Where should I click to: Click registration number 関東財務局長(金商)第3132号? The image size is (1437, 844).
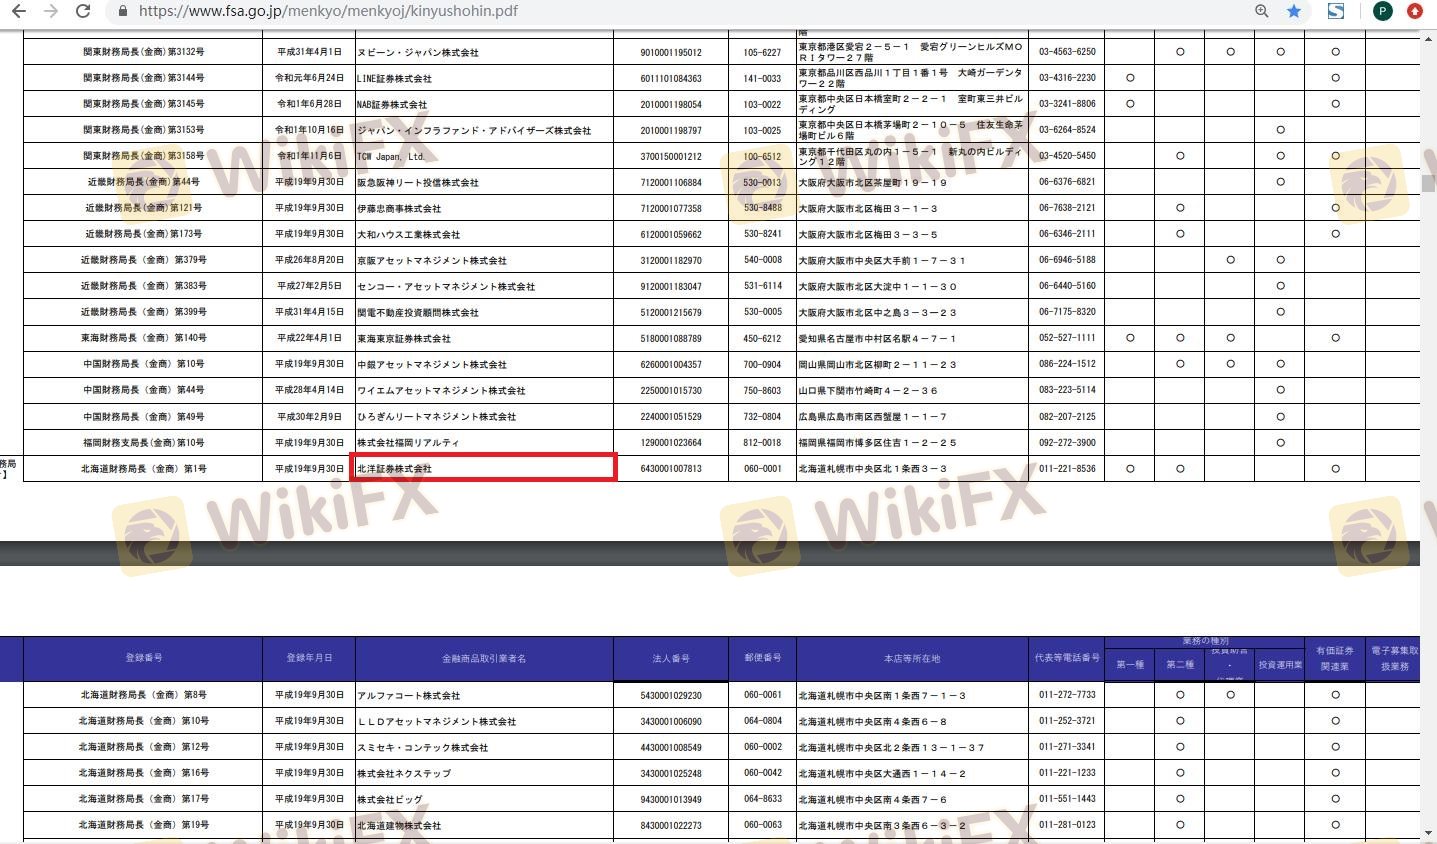(144, 52)
